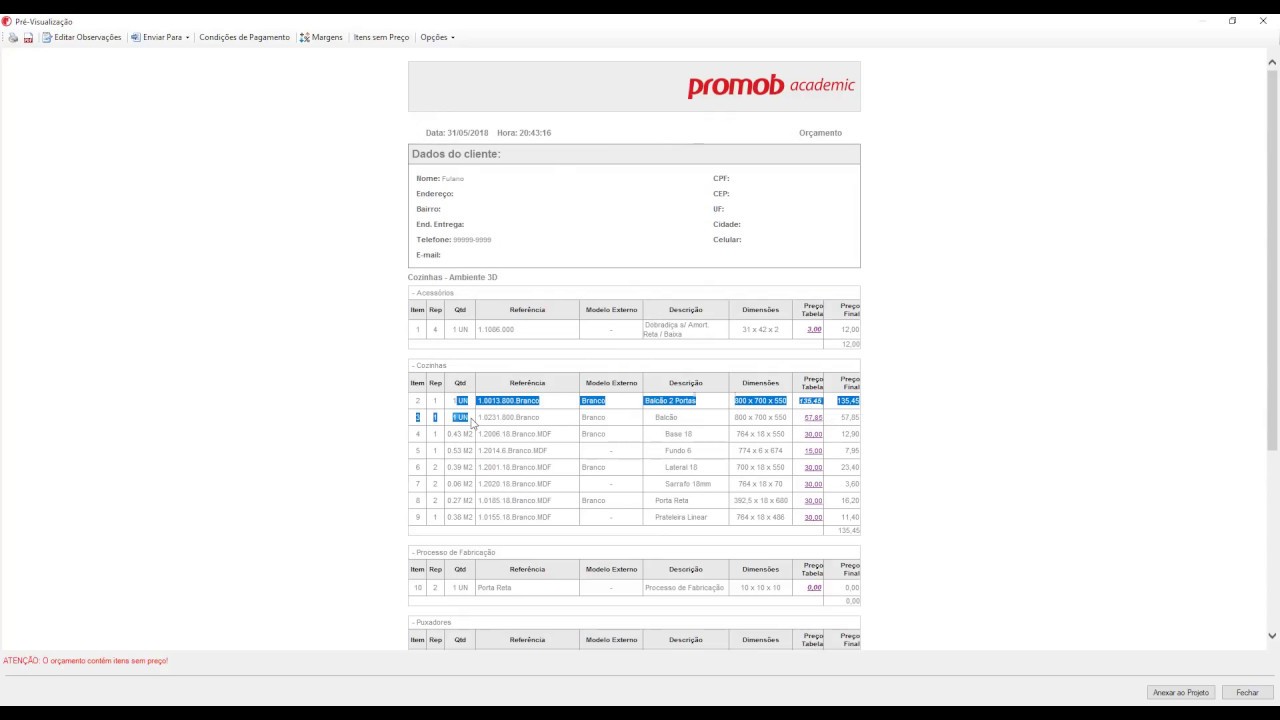Click reference 1.2020.18.Branco.MDF
1280x720 pixels.
point(514,484)
